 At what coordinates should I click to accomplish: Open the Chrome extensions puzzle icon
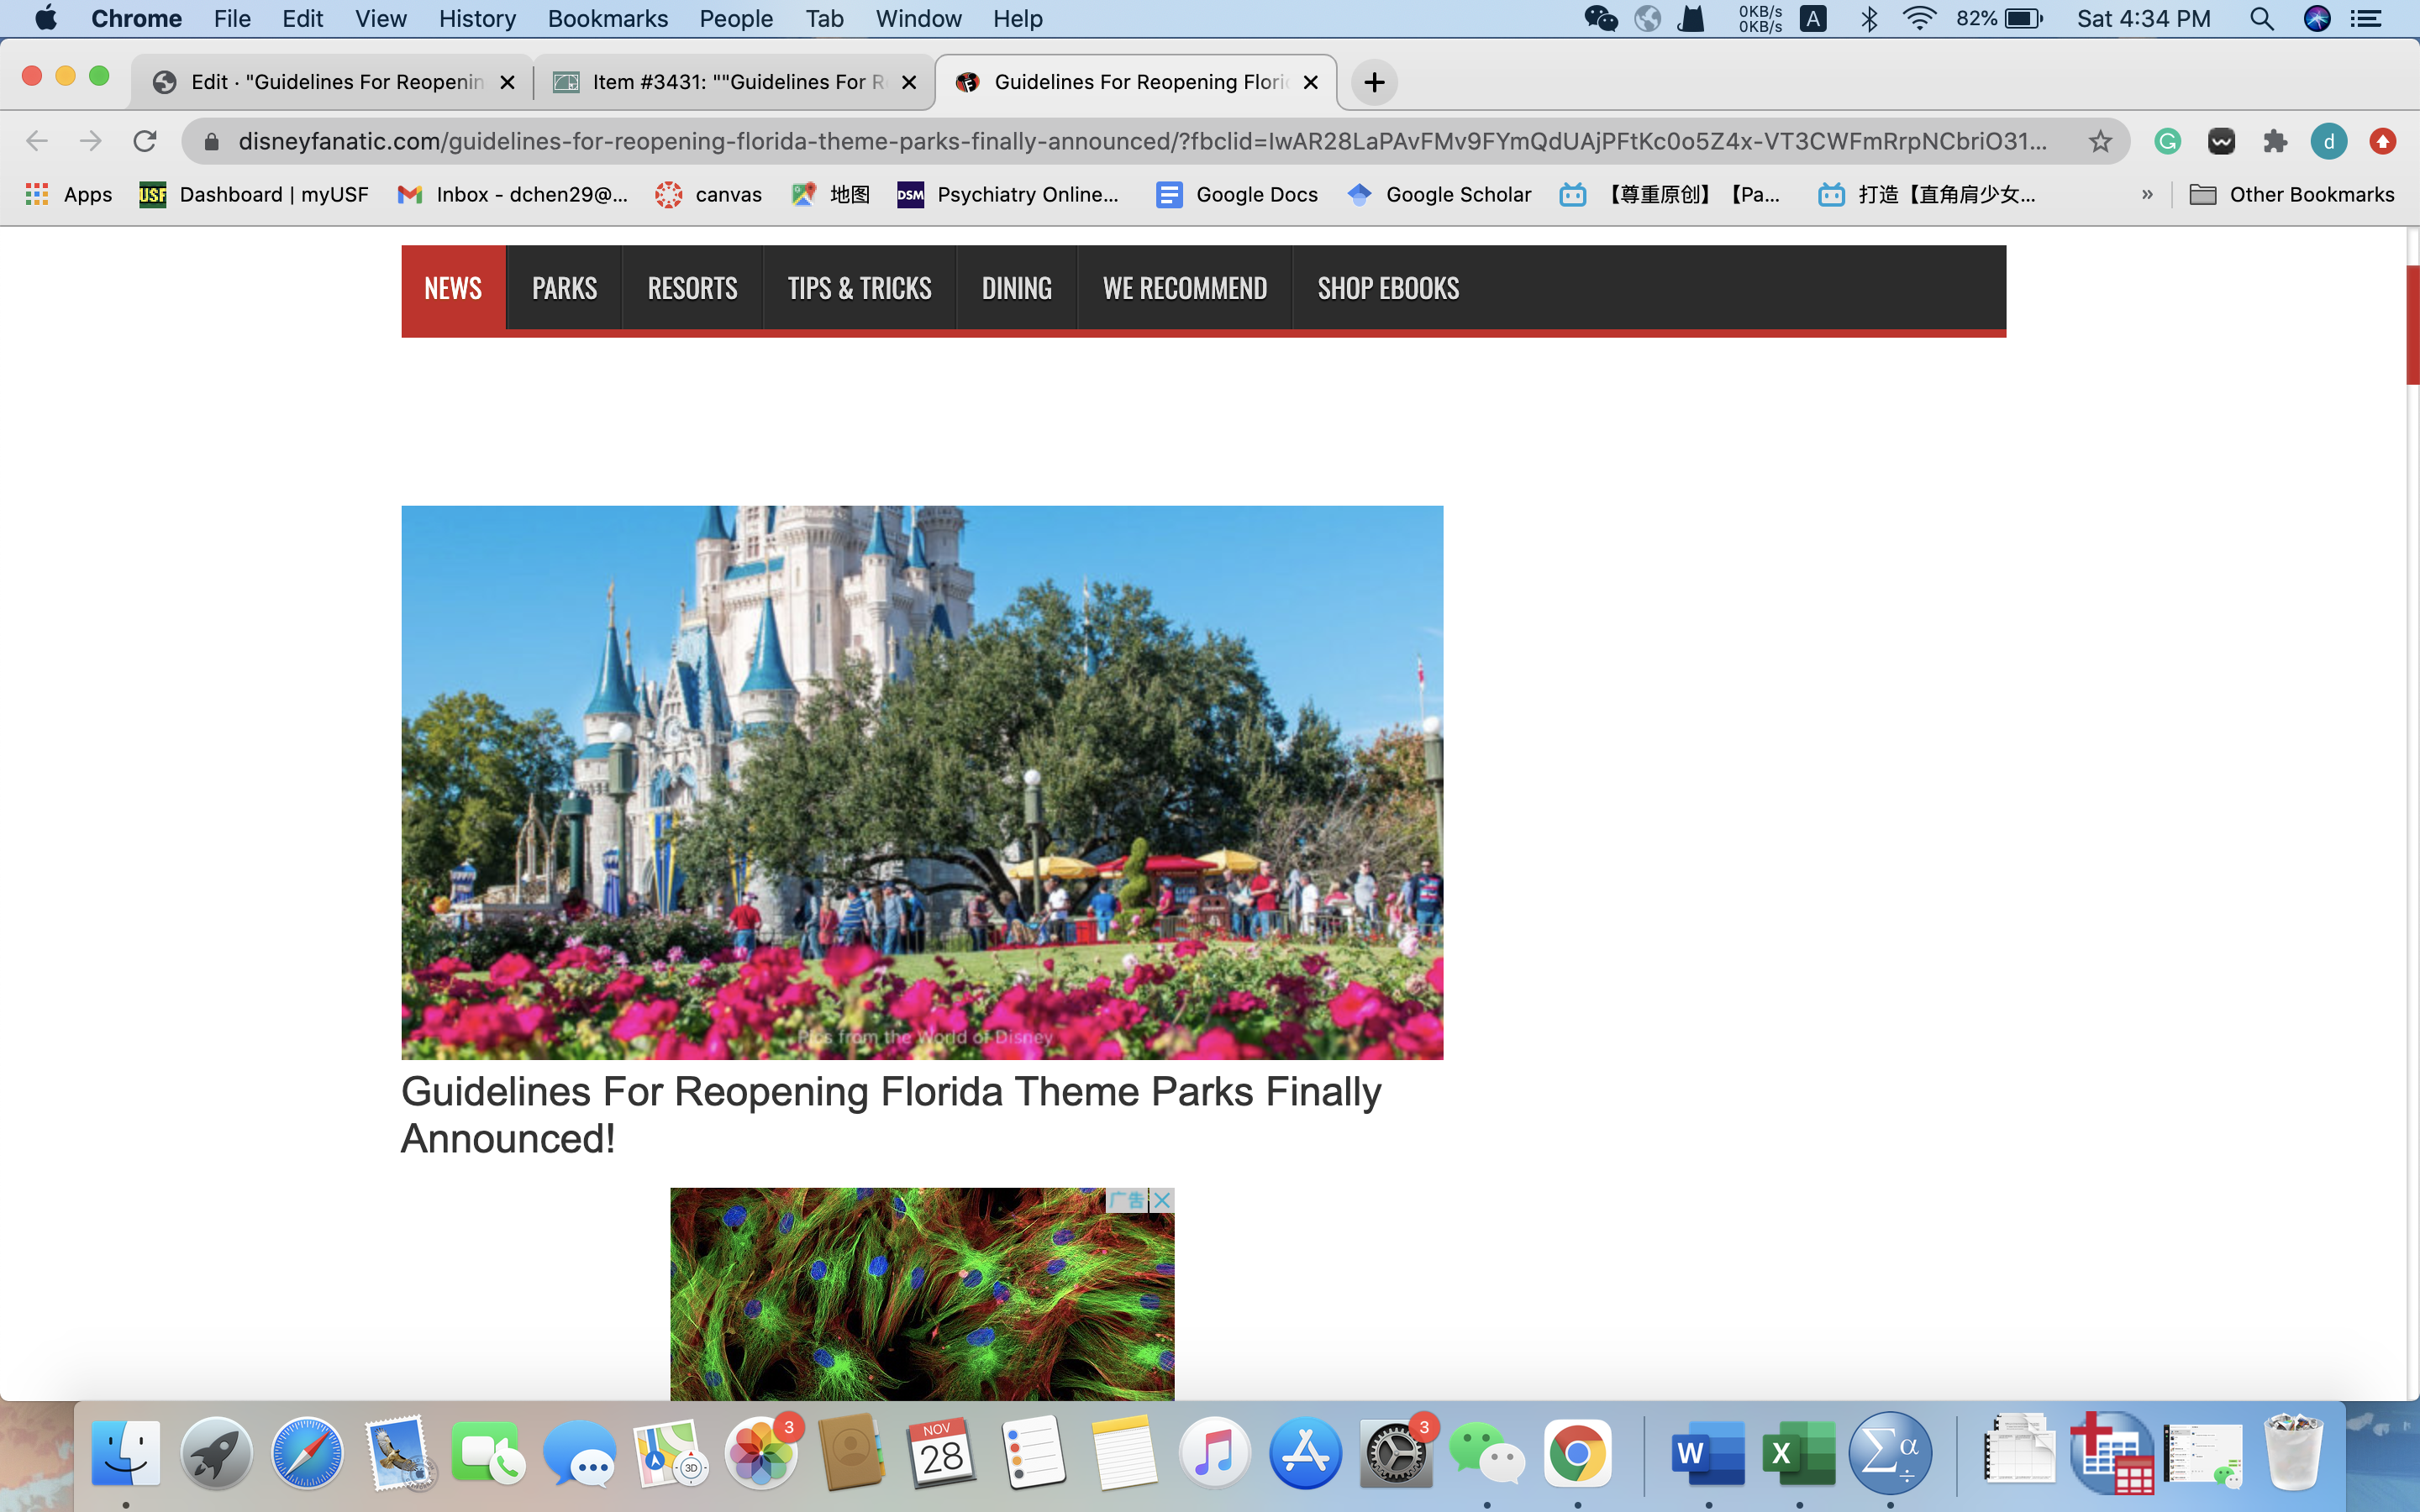click(2275, 141)
